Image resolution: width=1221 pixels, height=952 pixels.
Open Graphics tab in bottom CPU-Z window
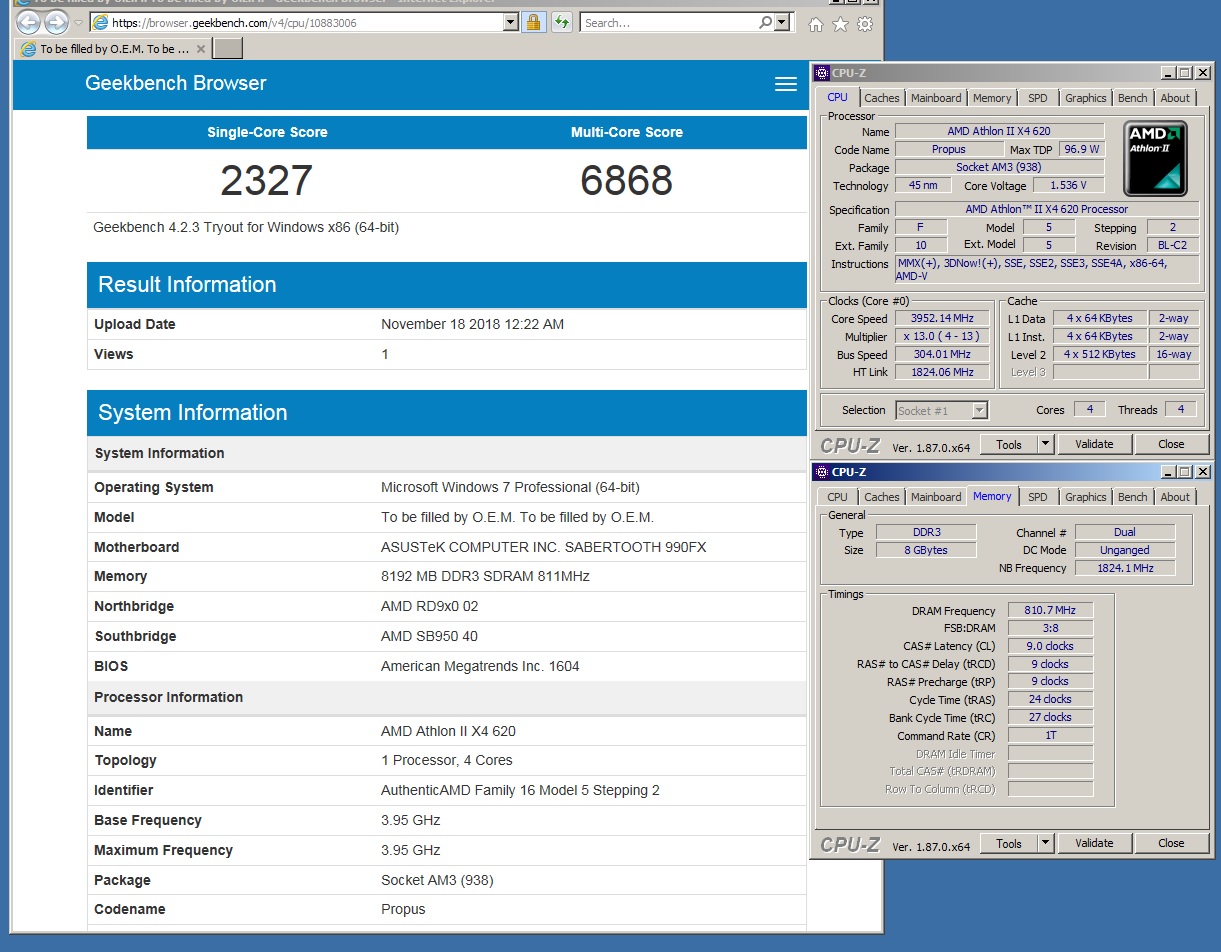(1086, 497)
